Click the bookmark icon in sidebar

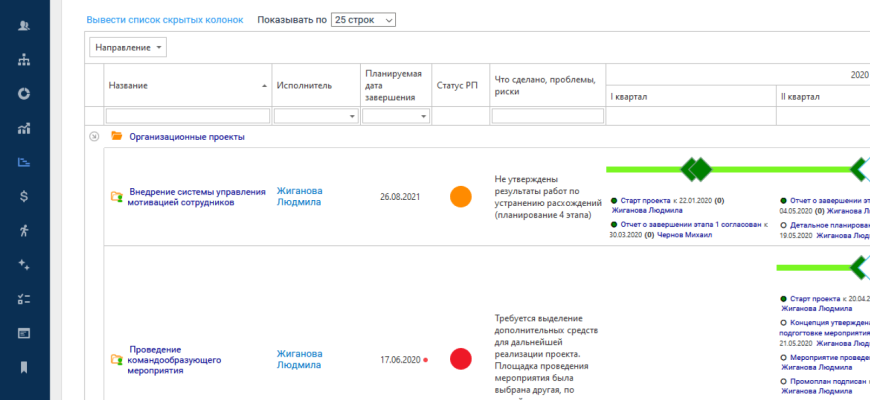pos(24,366)
